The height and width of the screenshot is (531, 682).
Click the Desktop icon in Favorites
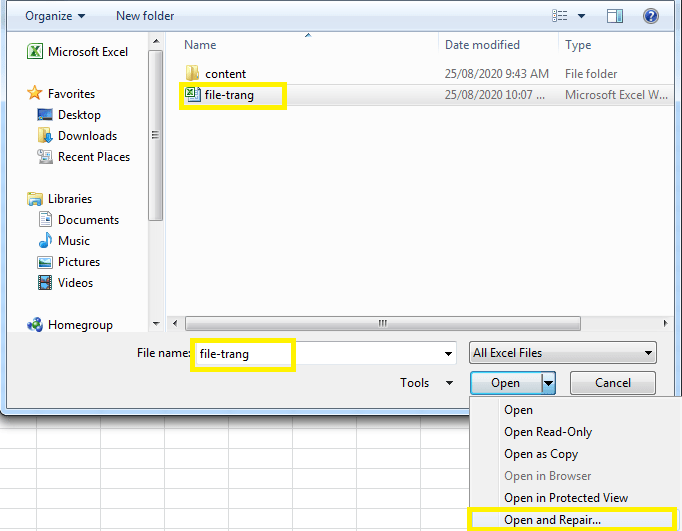click(x=45, y=114)
